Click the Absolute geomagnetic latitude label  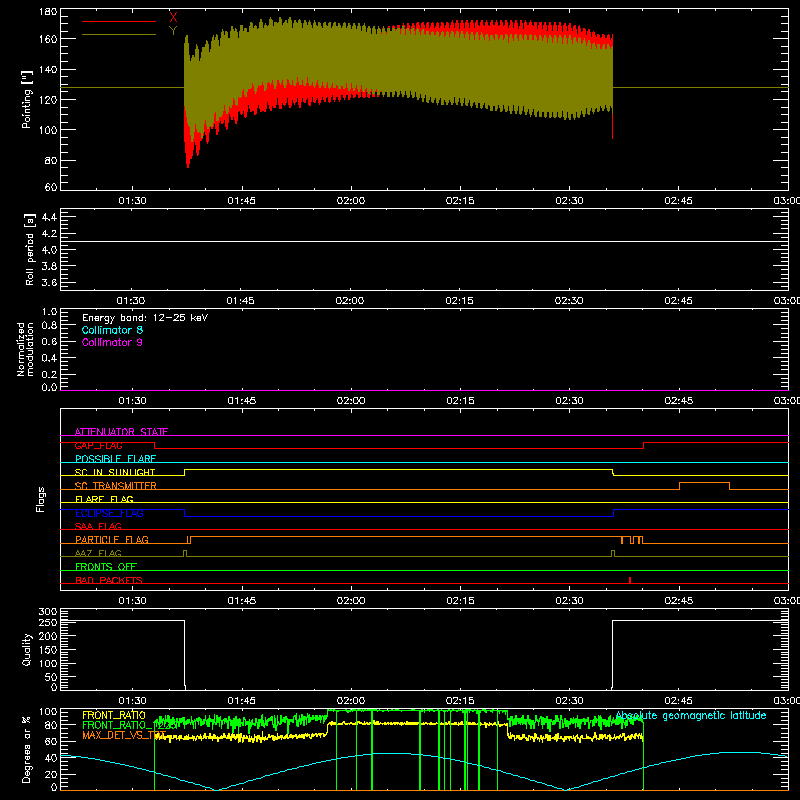tap(691, 716)
